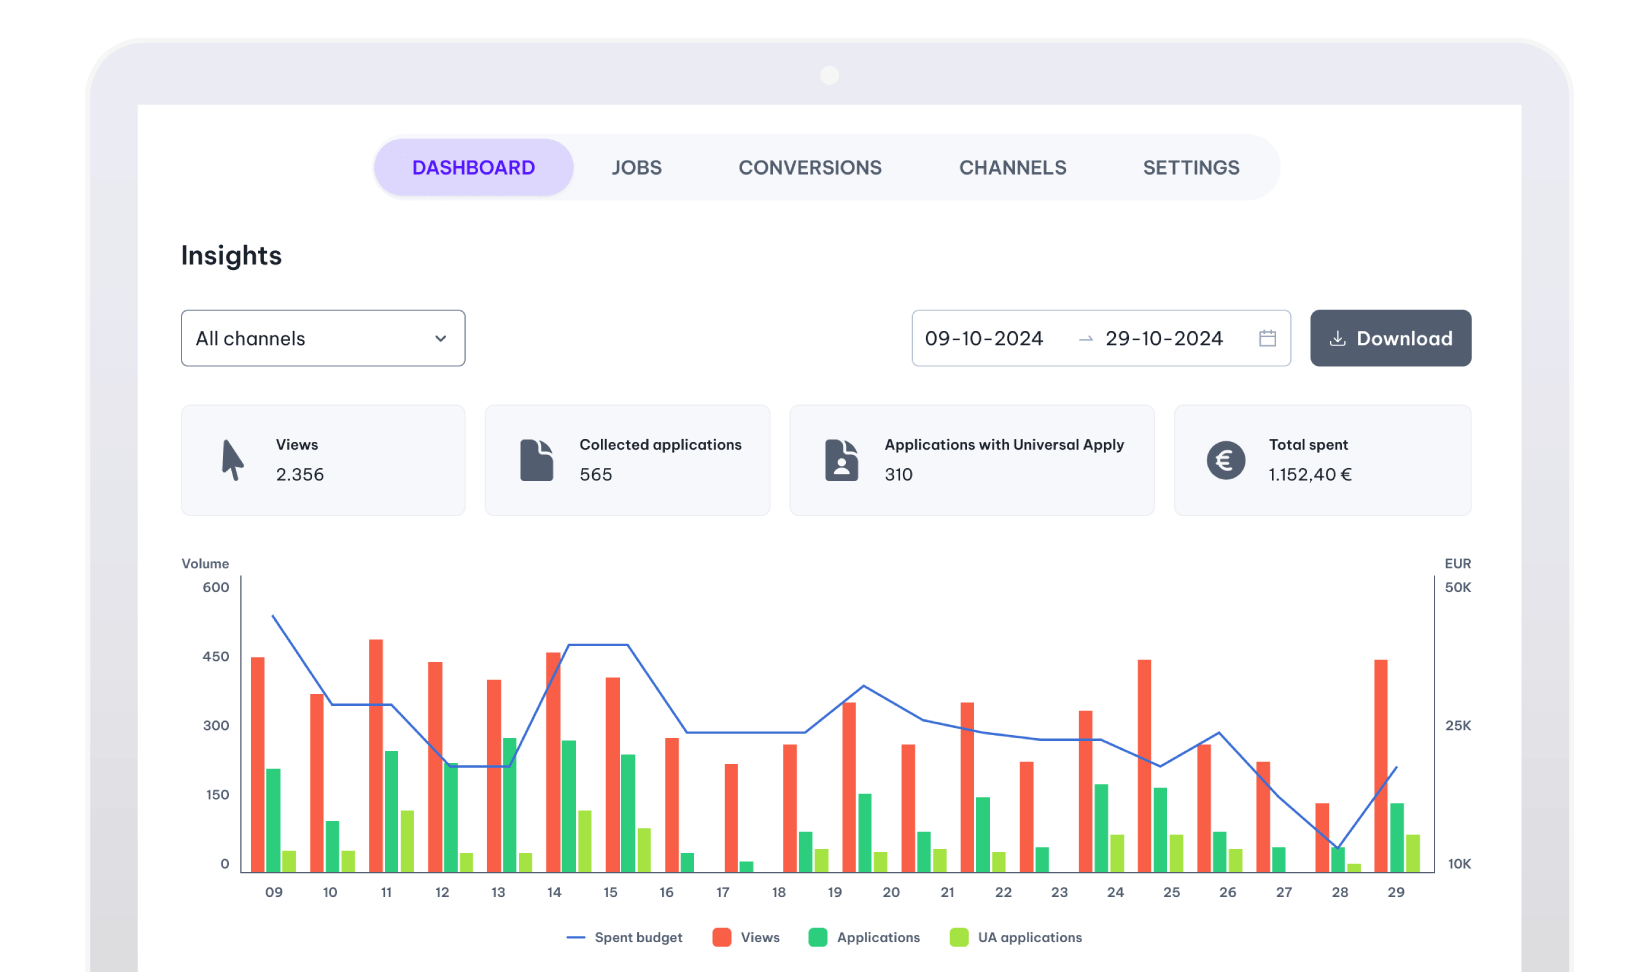Open the Channels tab
The height and width of the screenshot is (972, 1652).
1012,168
